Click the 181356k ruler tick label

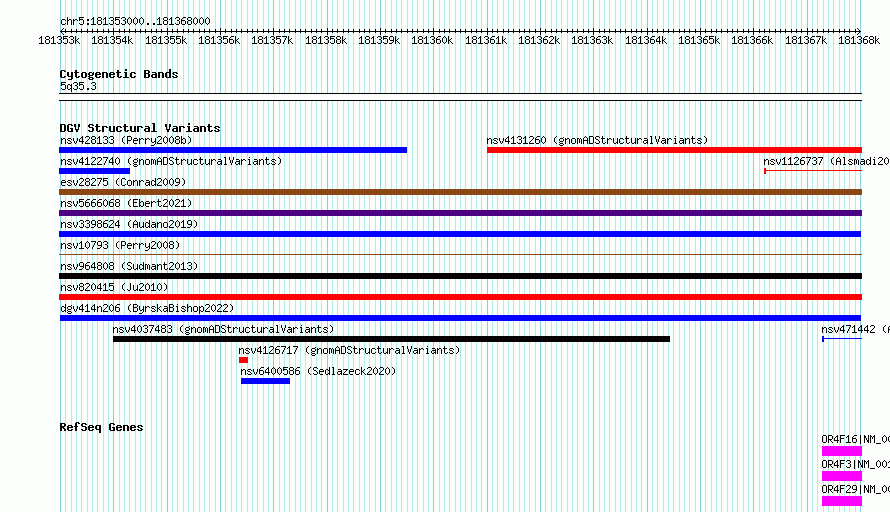[x=219, y=40]
